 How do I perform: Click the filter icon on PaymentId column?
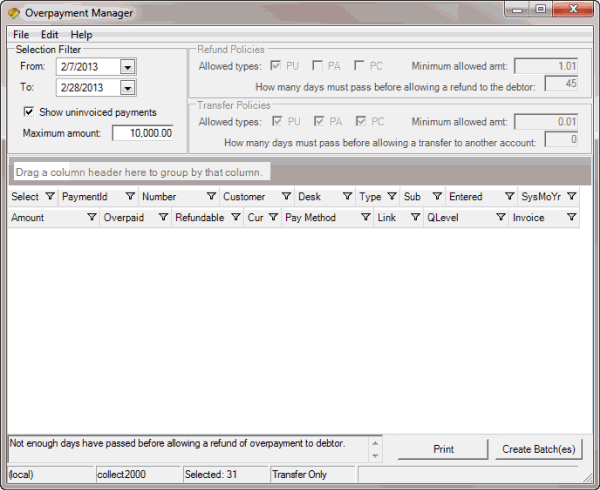click(x=131, y=197)
